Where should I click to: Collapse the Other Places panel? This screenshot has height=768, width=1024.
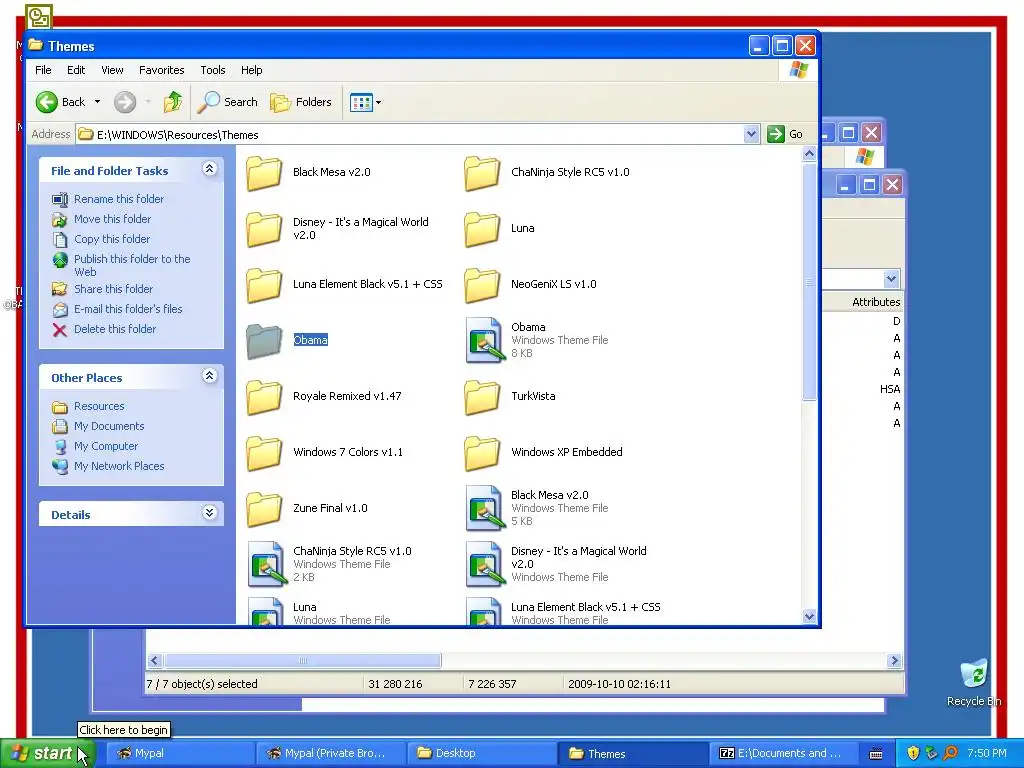pyautogui.click(x=209, y=376)
